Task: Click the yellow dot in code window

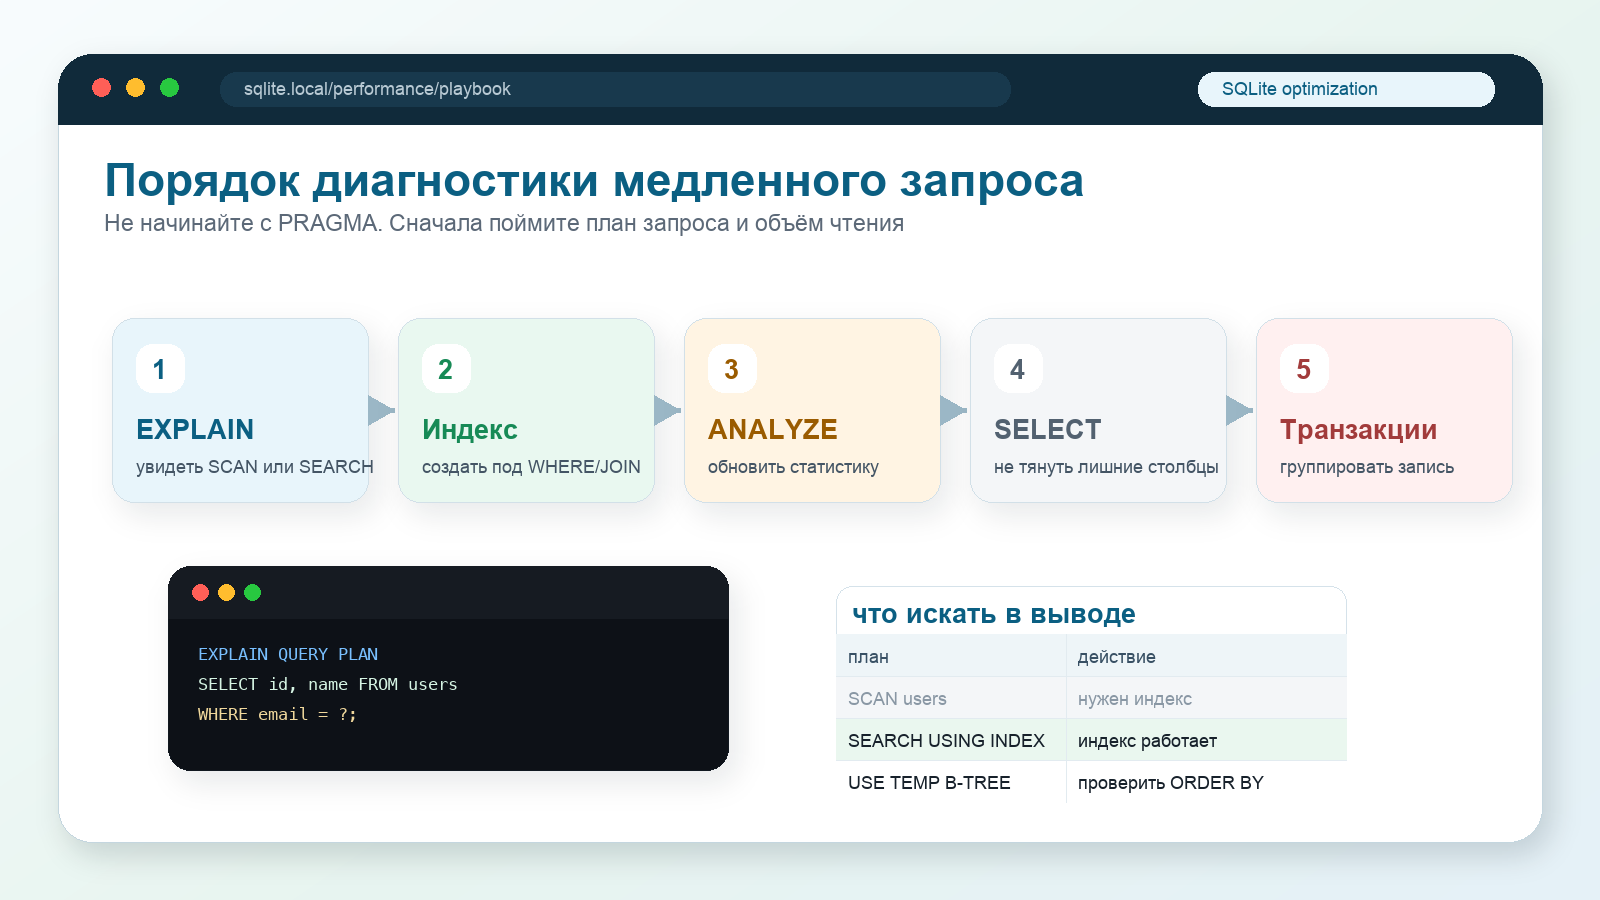Action: pyautogui.click(x=226, y=593)
